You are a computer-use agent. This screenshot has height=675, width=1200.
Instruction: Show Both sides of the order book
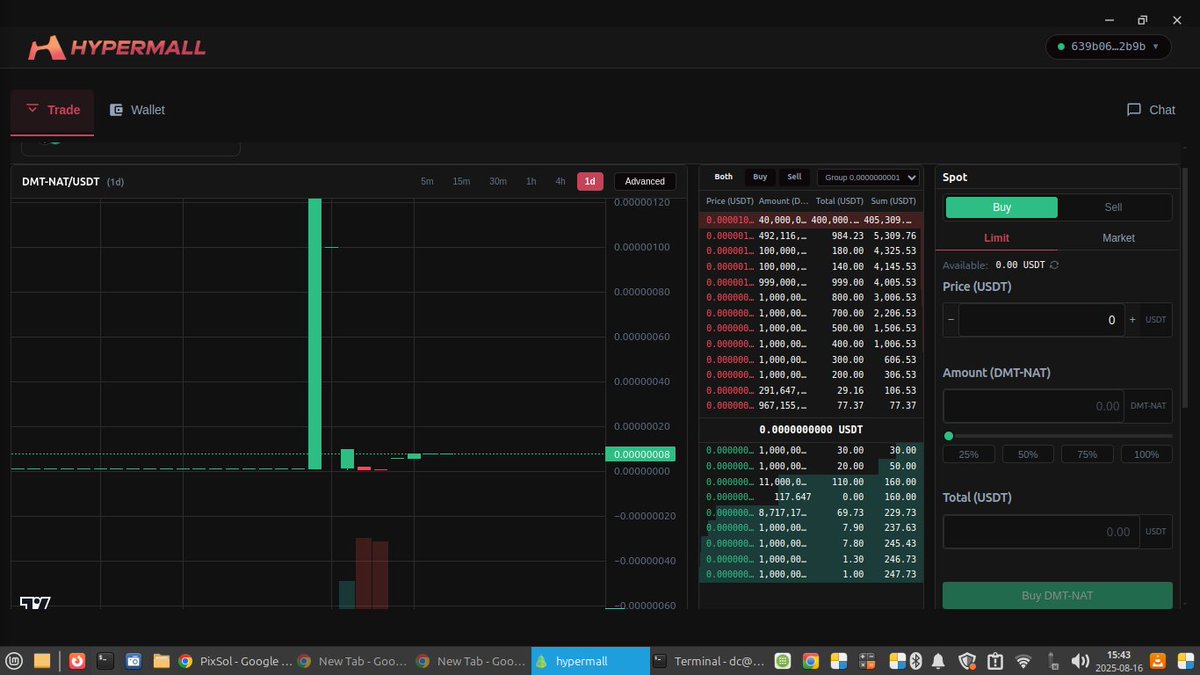coord(723,177)
